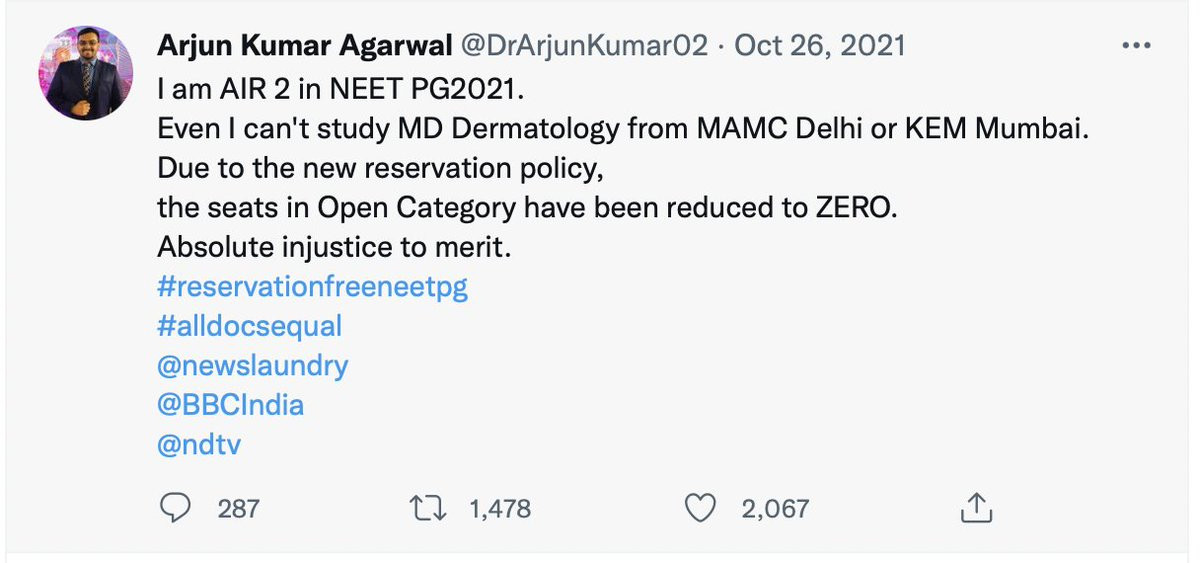Click the line 'I am AIR 2 in NEET PG2021.'
Screen dimensions: 1200x563
coord(340,89)
